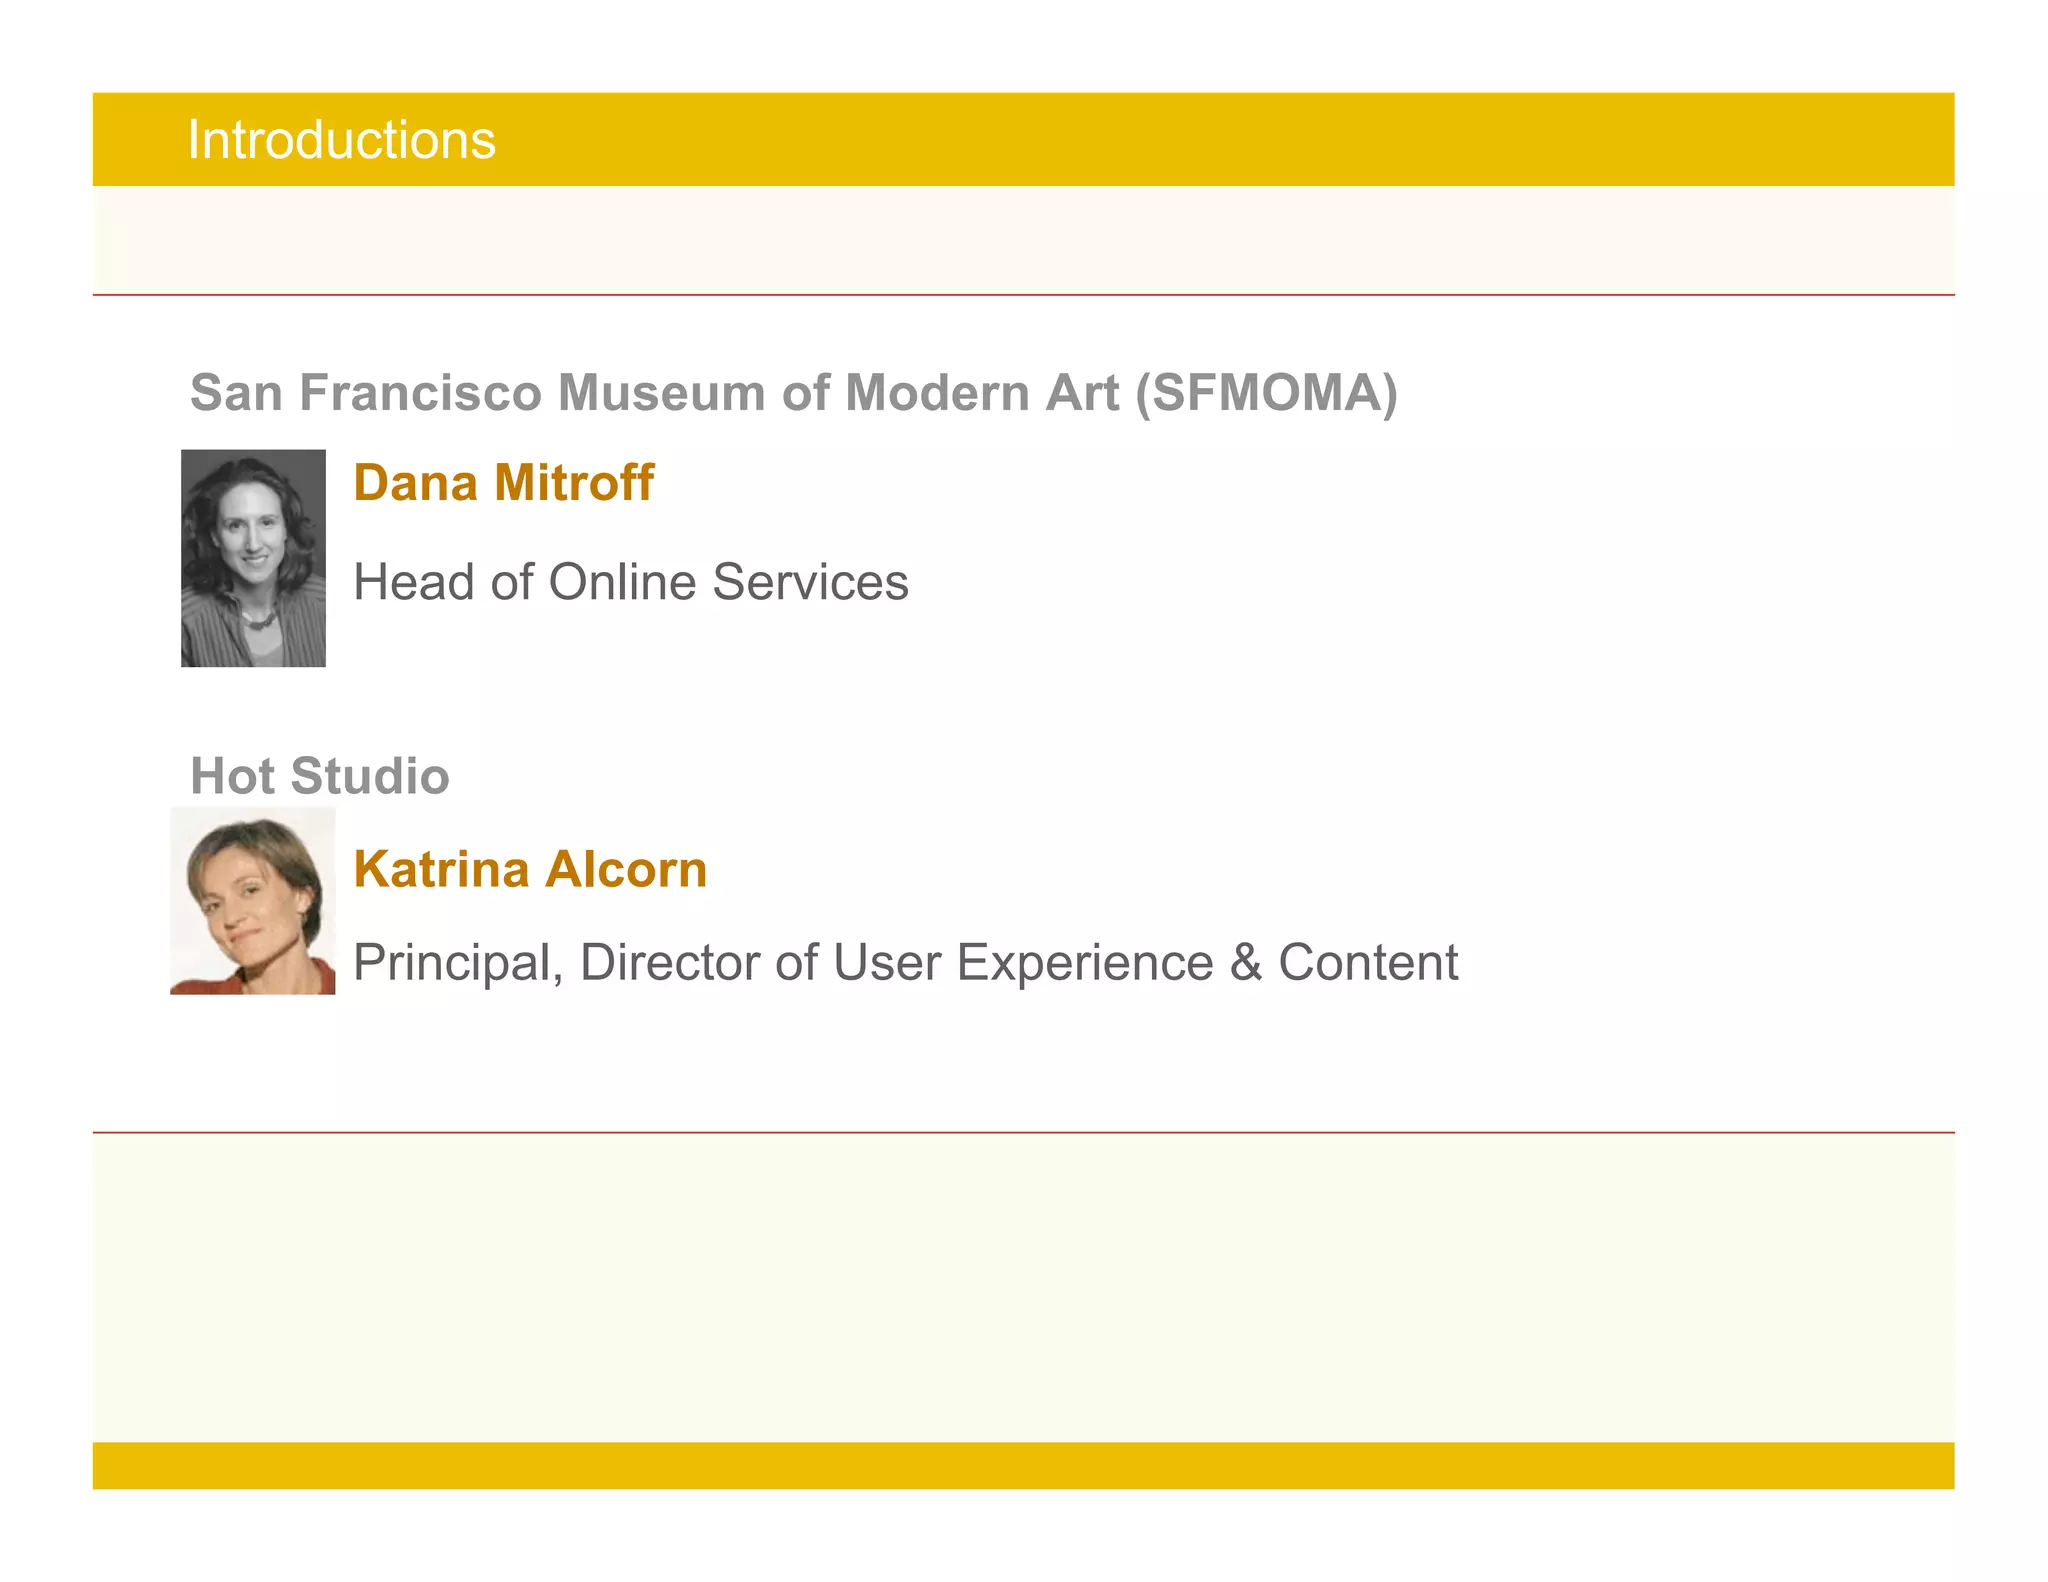Click the Katrina Alcorn name text
This screenshot has width=2048, height=1582.
530,869
